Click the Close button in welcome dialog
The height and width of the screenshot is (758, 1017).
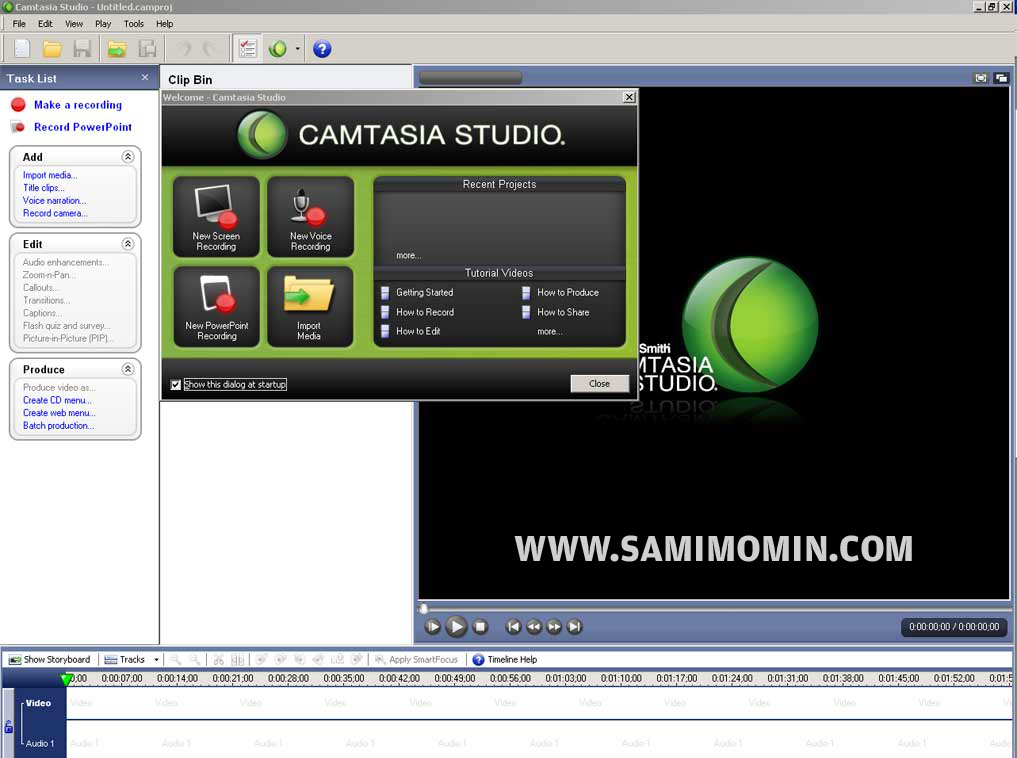tap(599, 383)
